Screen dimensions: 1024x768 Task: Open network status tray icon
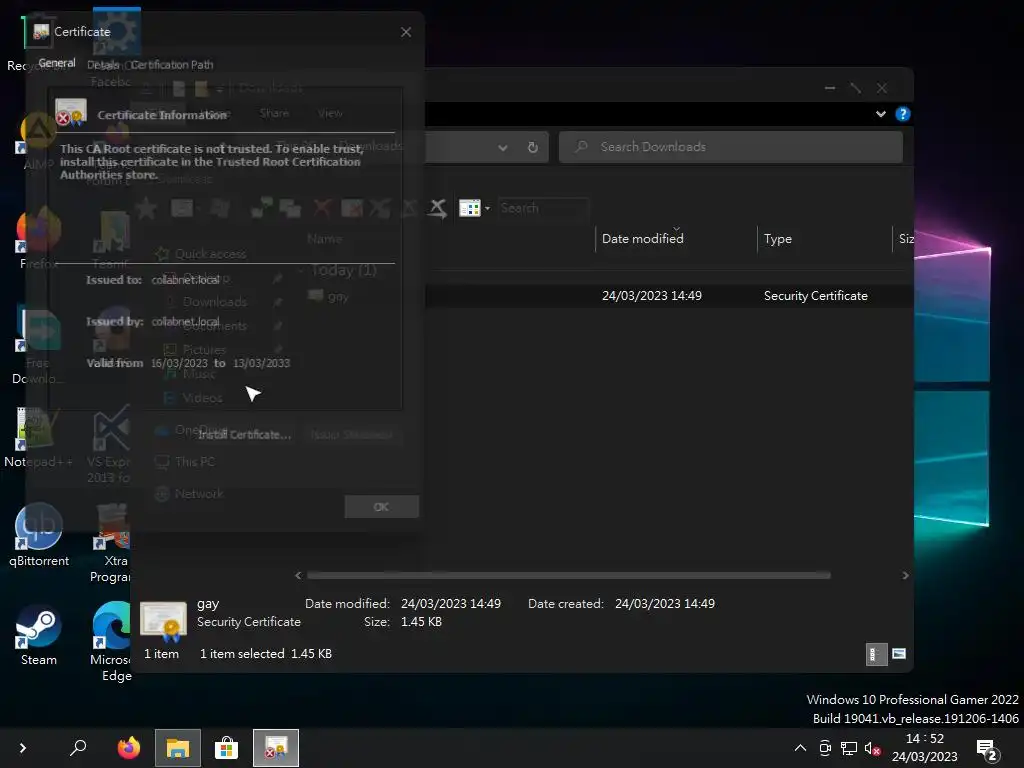(x=849, y=748)
